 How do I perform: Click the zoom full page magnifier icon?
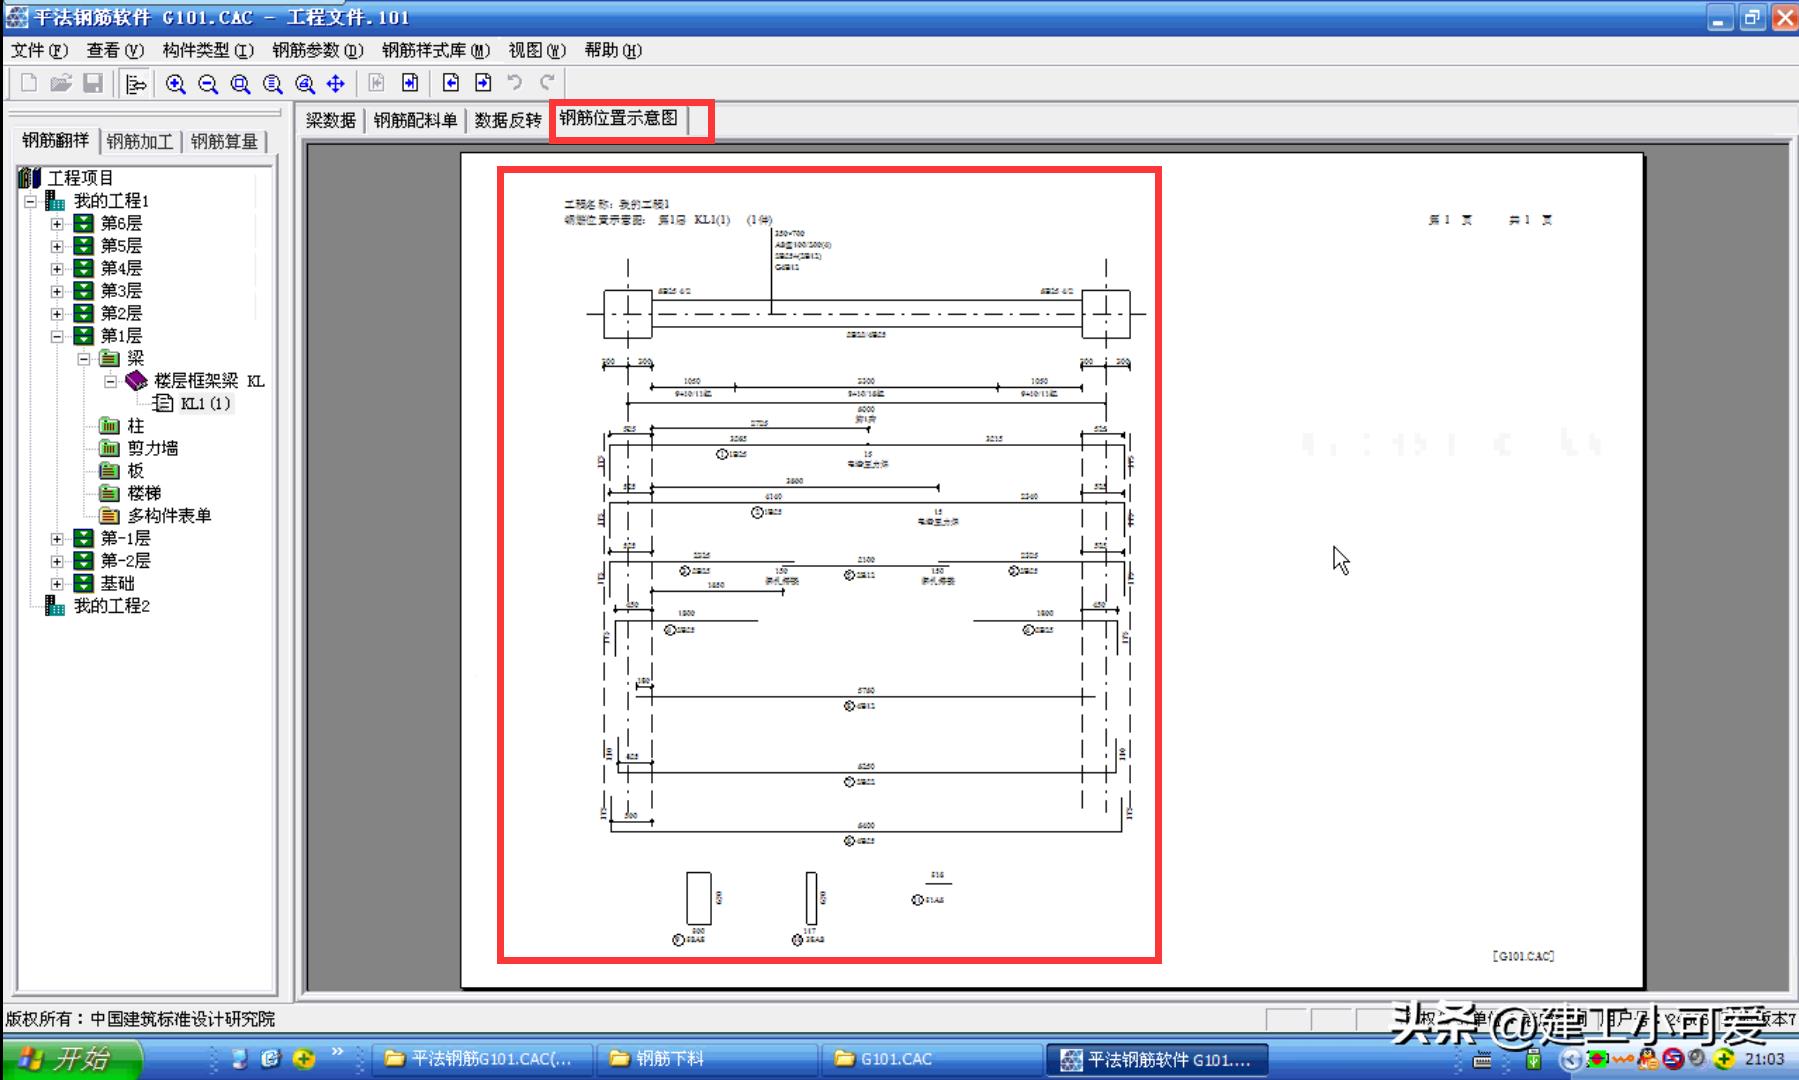(272, 84)
